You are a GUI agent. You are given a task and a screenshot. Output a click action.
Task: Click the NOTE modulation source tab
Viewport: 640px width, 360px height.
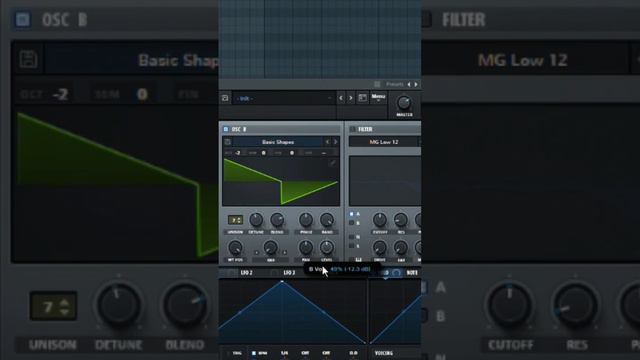[412, 272]
